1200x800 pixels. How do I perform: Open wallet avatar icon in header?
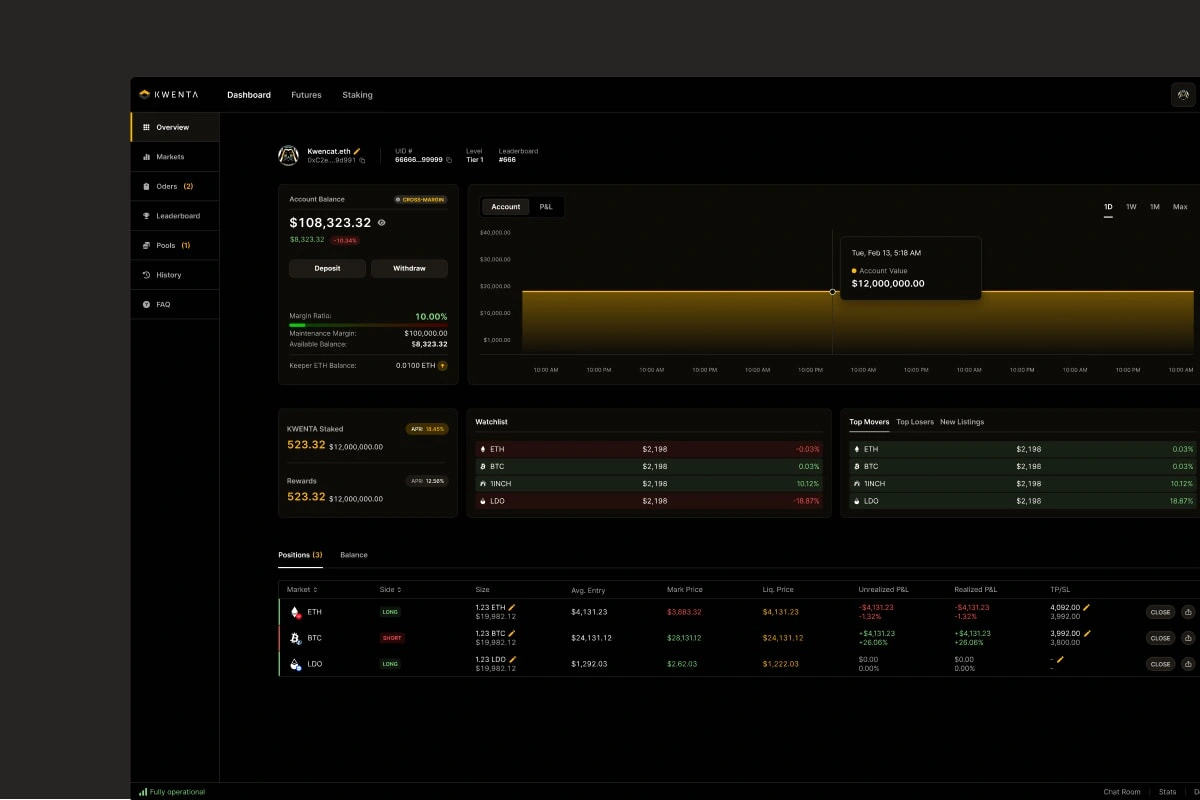coord(1183,95)
